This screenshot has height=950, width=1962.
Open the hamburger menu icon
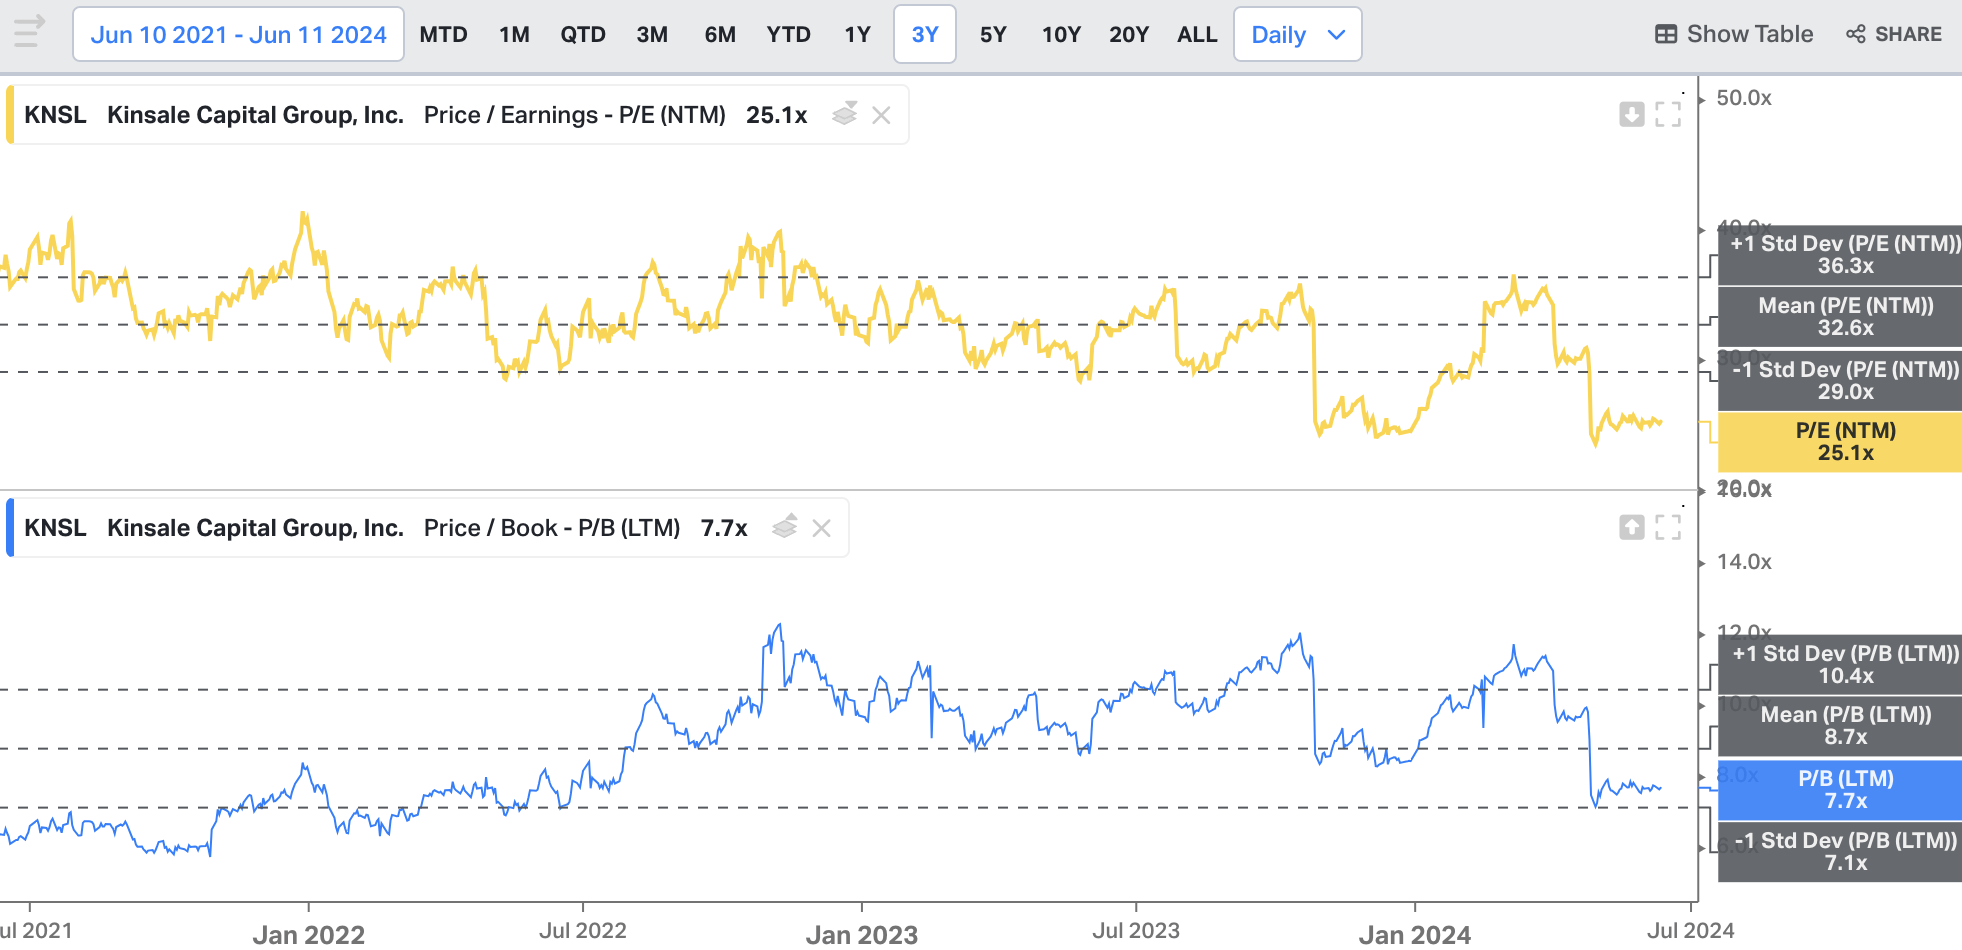(x=29, y=32)
